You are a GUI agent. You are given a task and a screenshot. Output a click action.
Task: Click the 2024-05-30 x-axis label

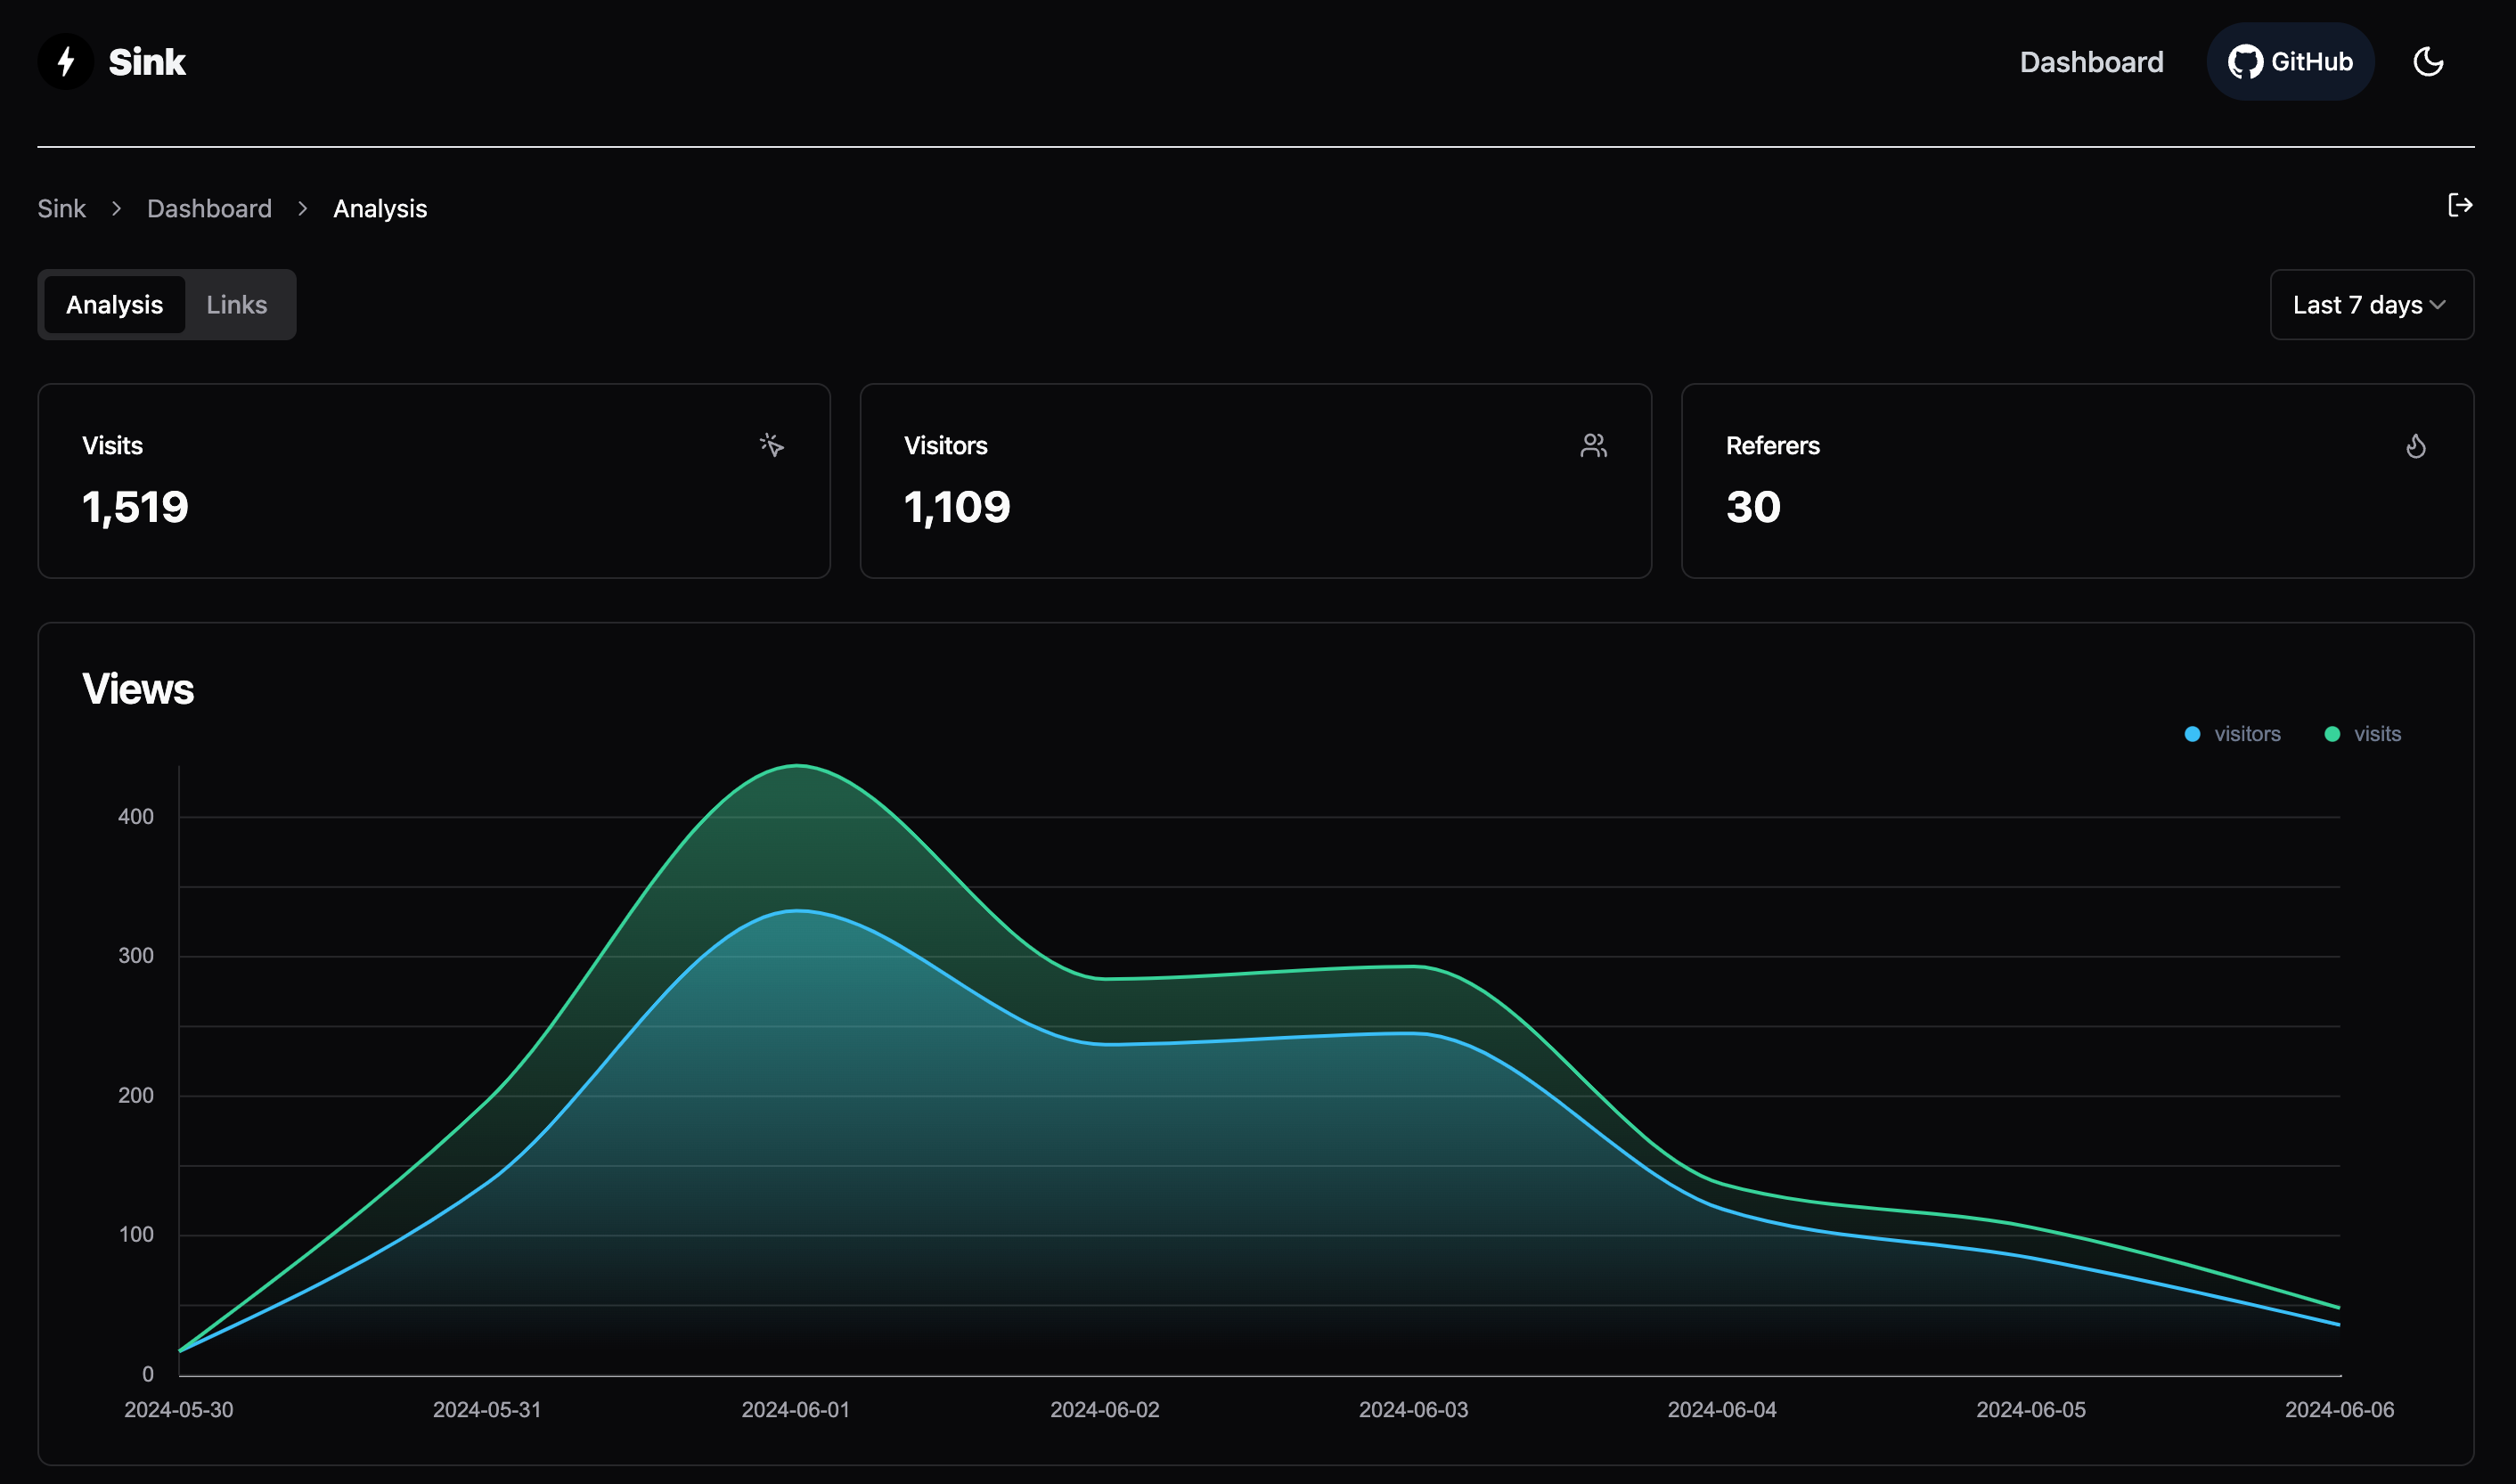coord(179,1410)
